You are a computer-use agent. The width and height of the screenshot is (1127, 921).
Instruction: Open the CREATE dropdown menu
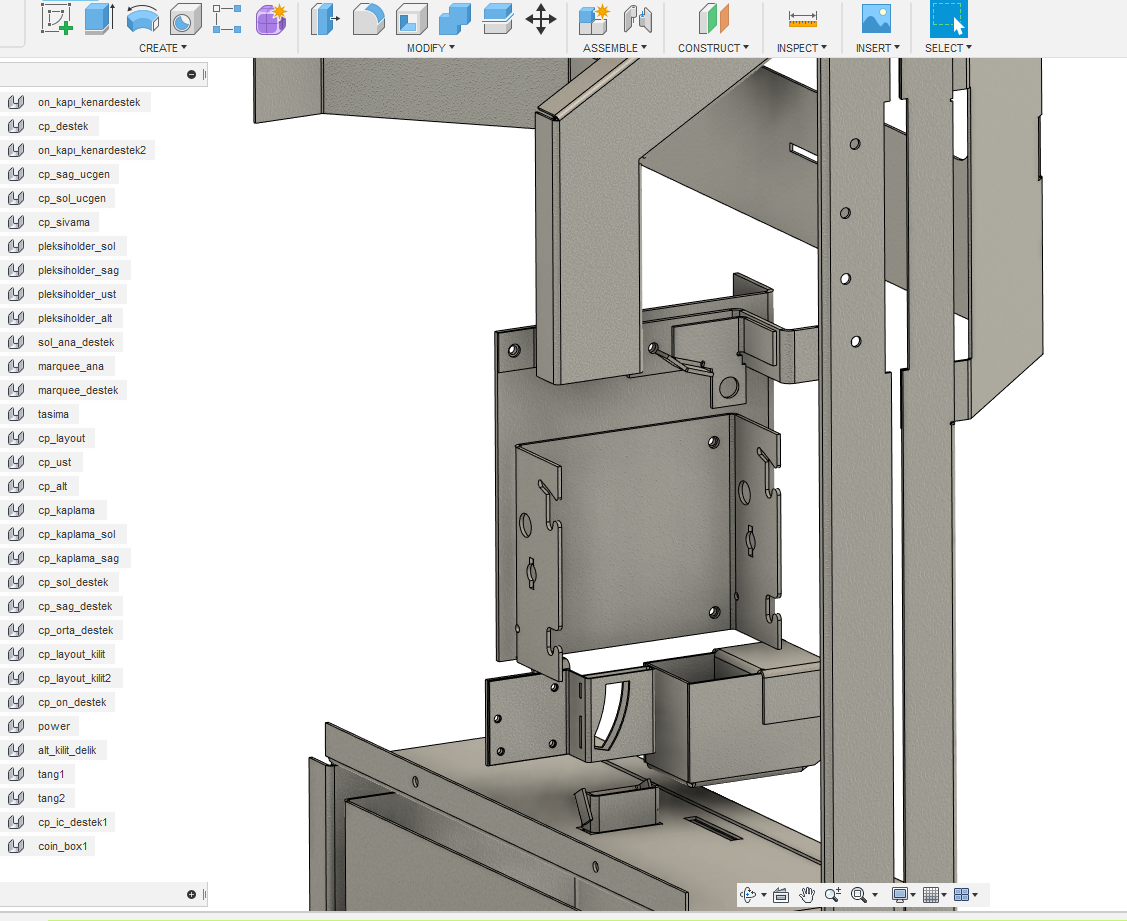click(163, 48)
